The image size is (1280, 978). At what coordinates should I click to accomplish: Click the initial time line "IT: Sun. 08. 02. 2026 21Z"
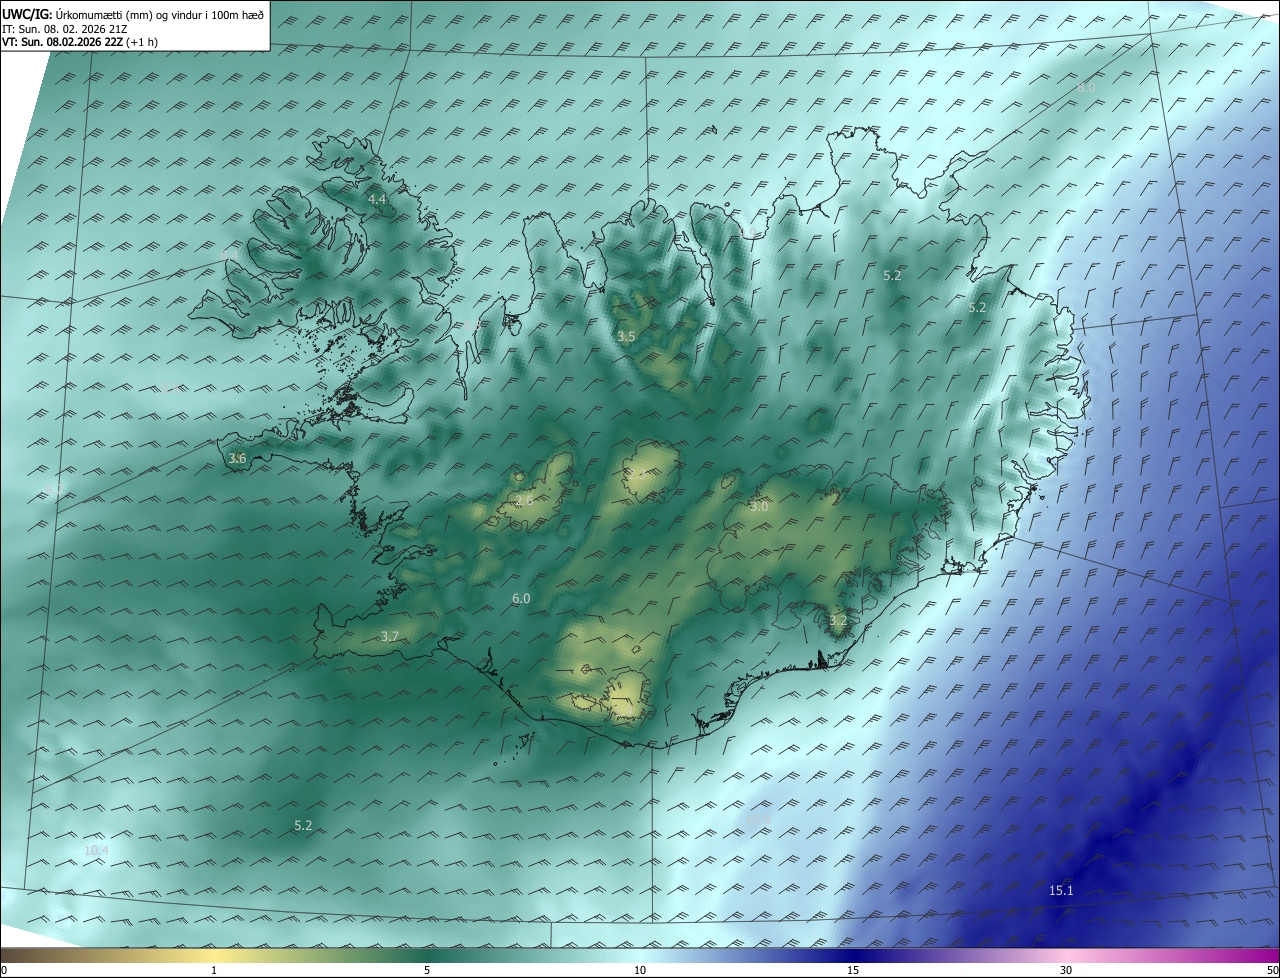(64, 28)
